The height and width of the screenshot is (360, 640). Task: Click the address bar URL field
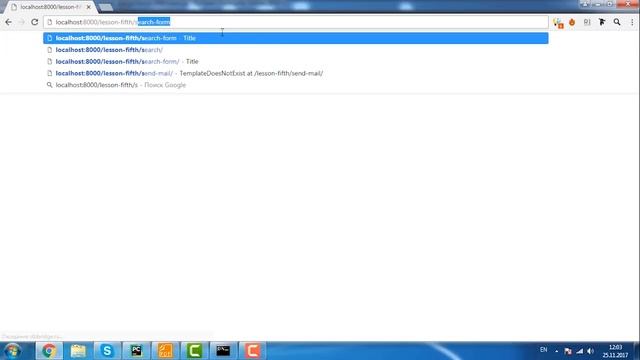(296, 22)
